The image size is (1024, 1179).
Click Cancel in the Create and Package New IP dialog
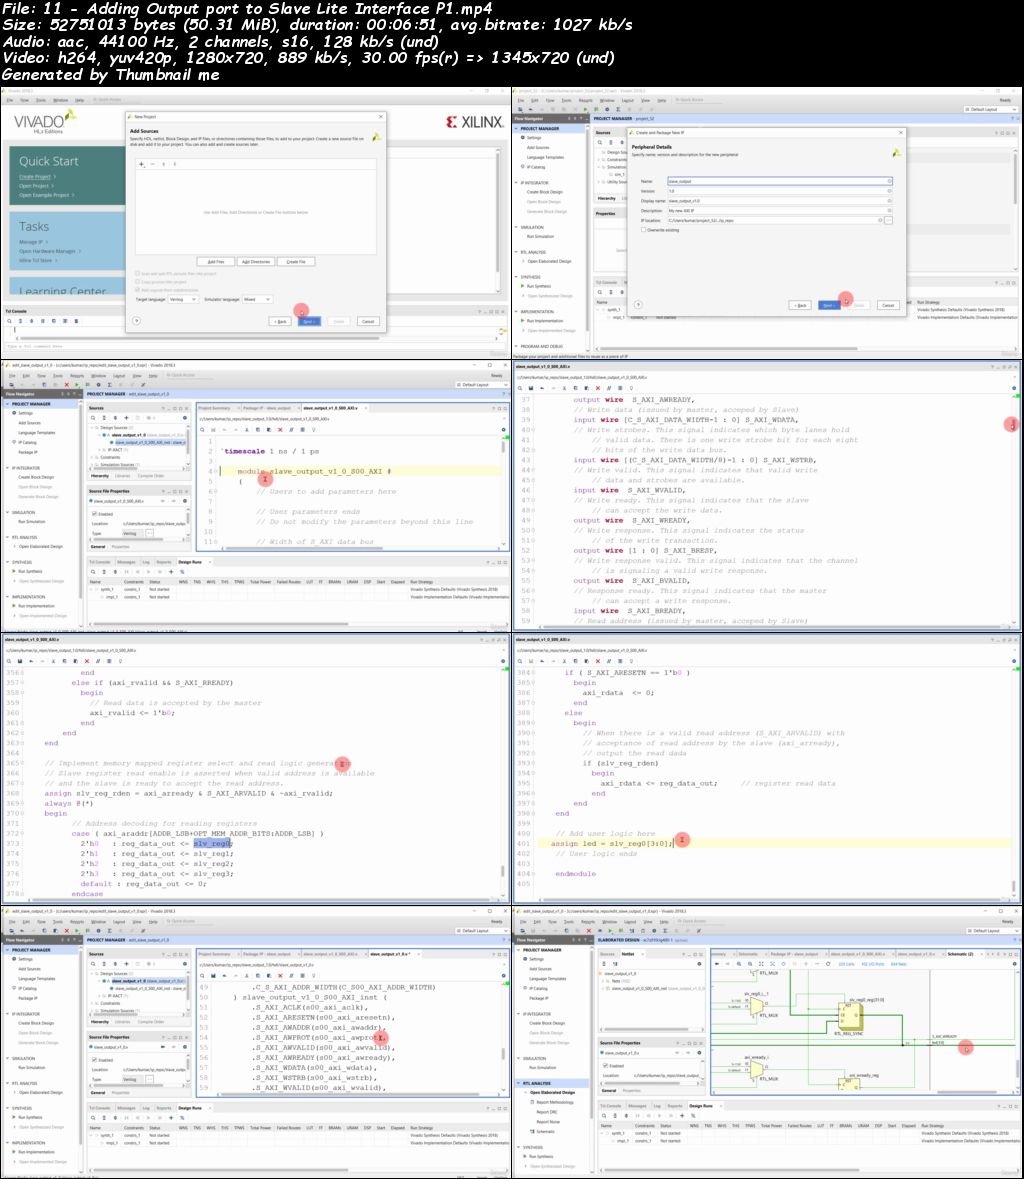pyautogui.click(x=888, y=305)
